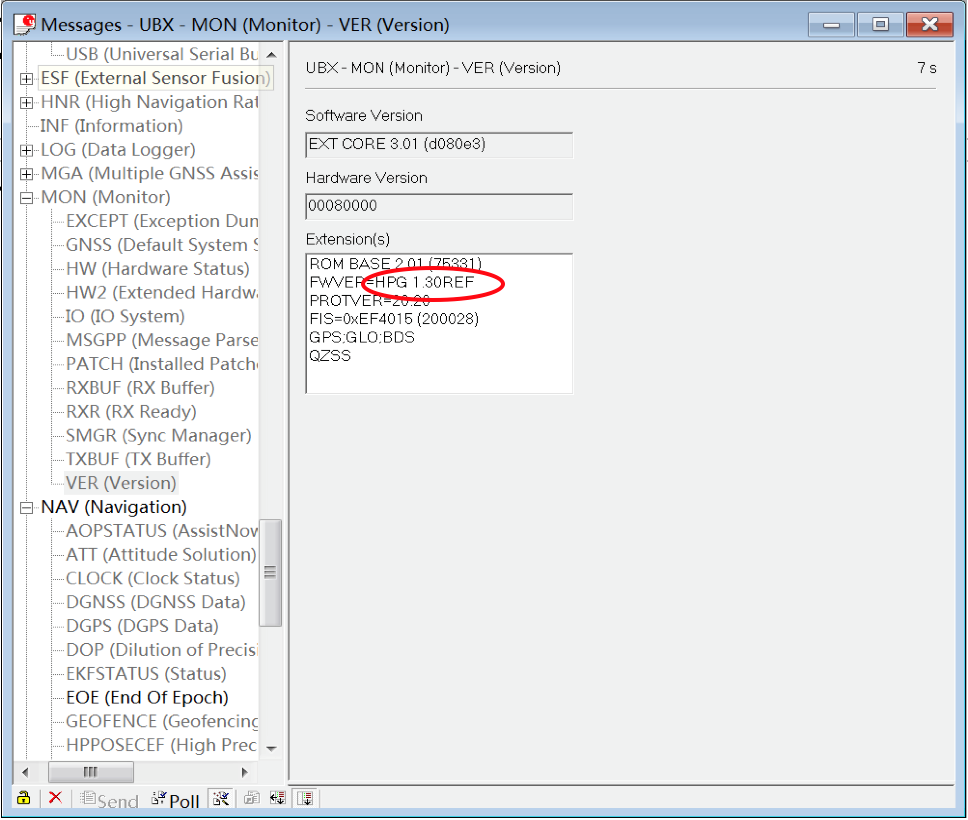Click the second-to-last toolbar icon with red arrow
This screenshot has height=820, width=968.
click(279, 798)
